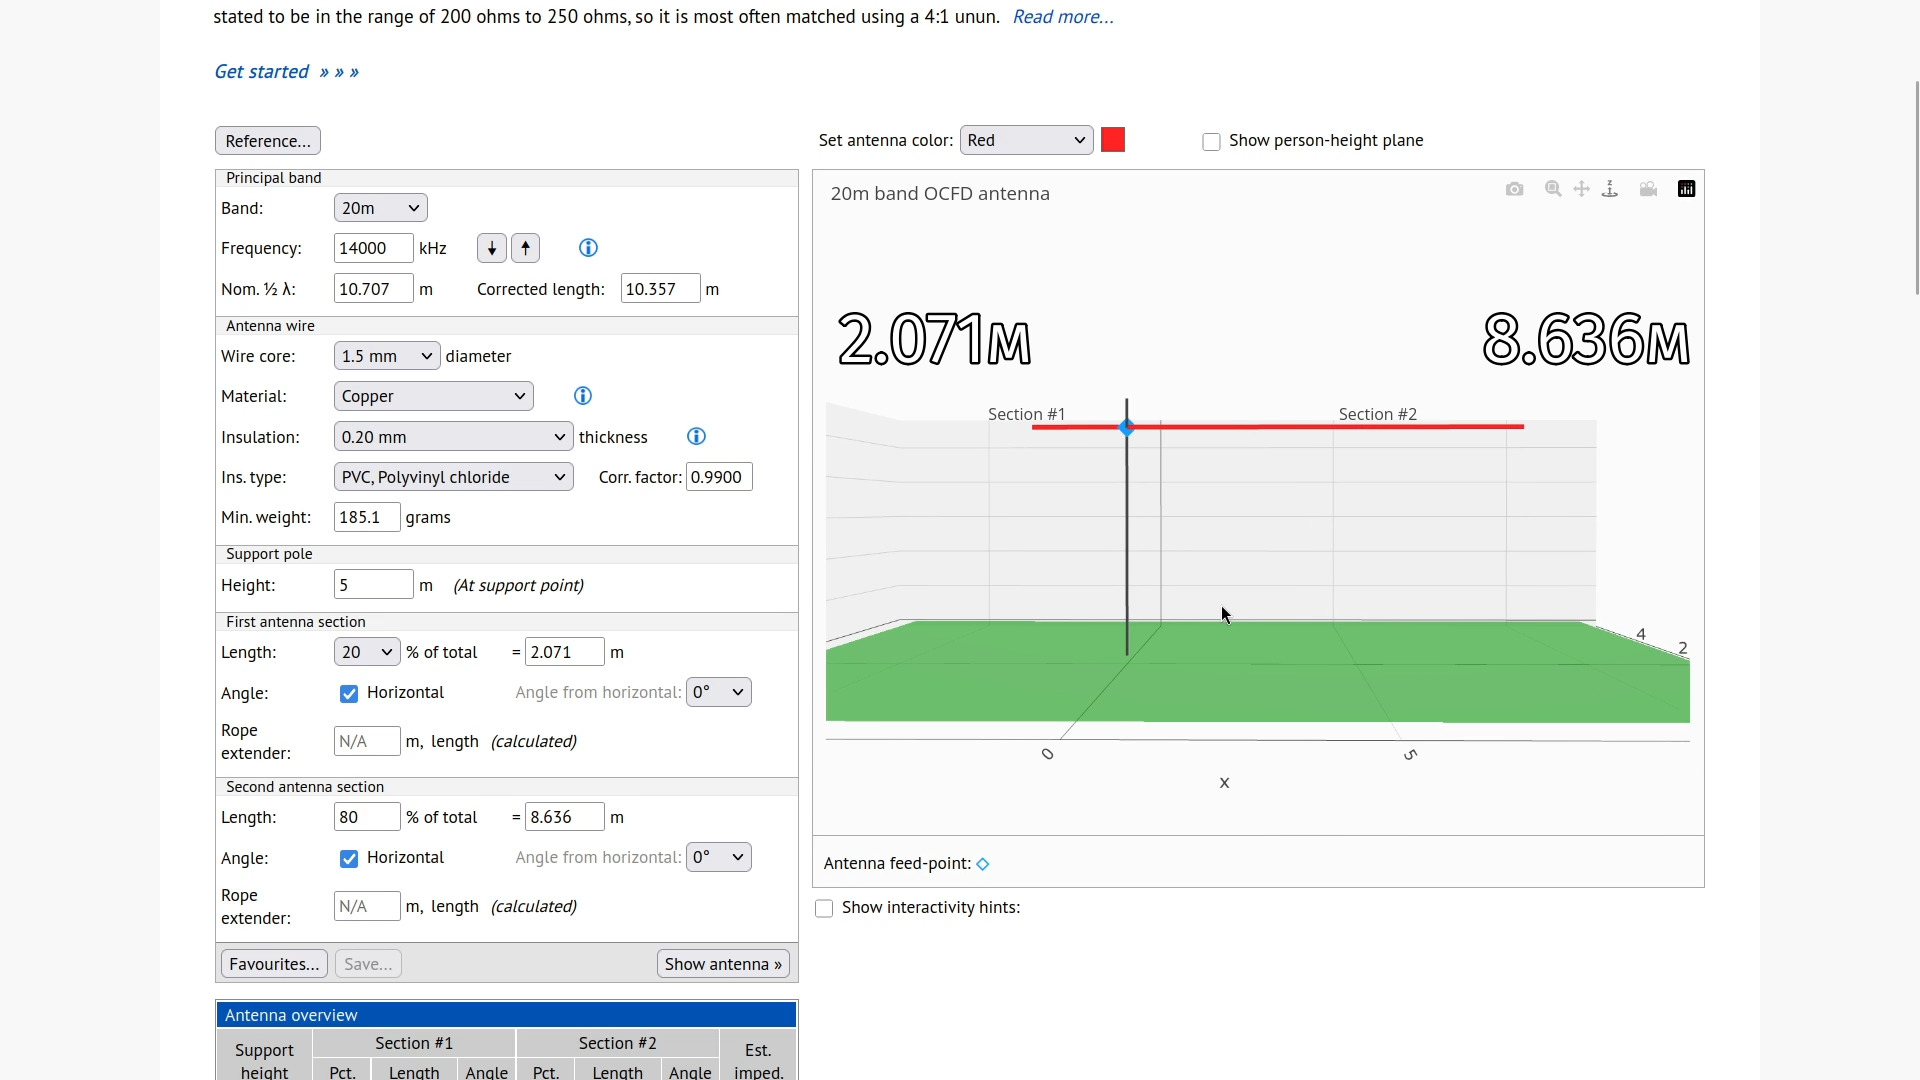
Task: Click the Reference... button
Action: pos(267,141)
